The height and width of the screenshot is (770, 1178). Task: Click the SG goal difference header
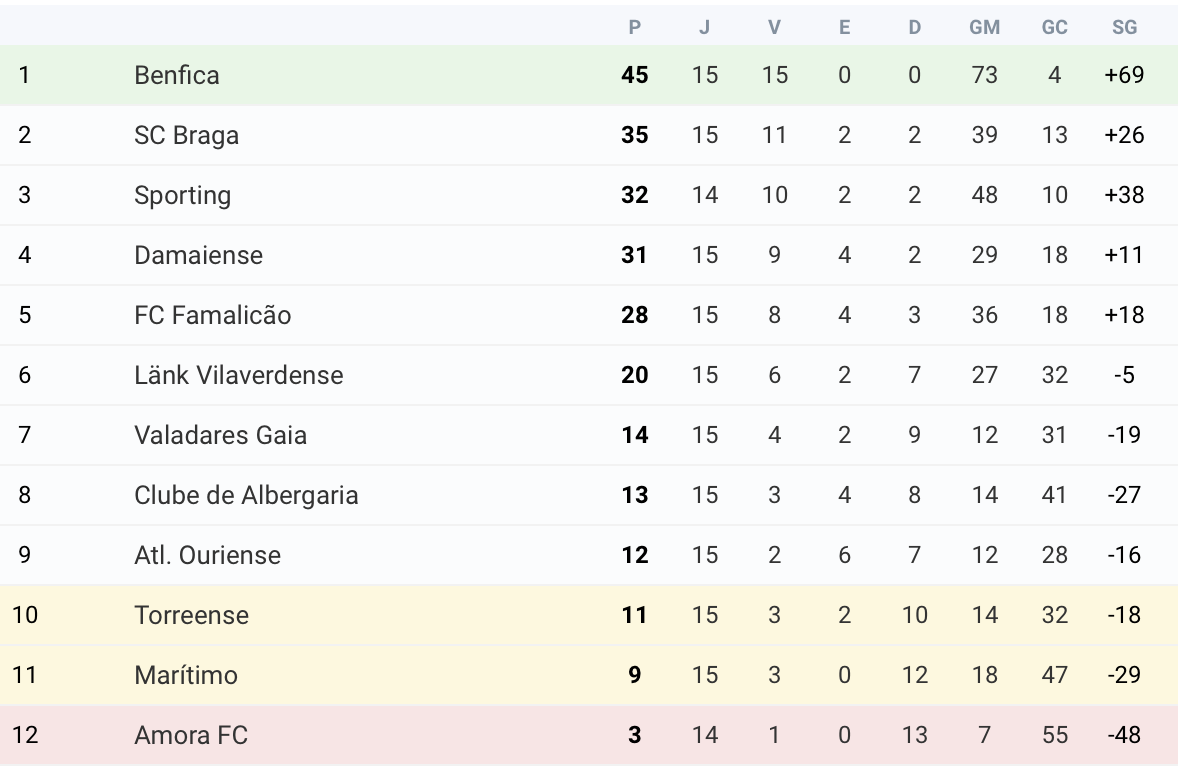1124,28
